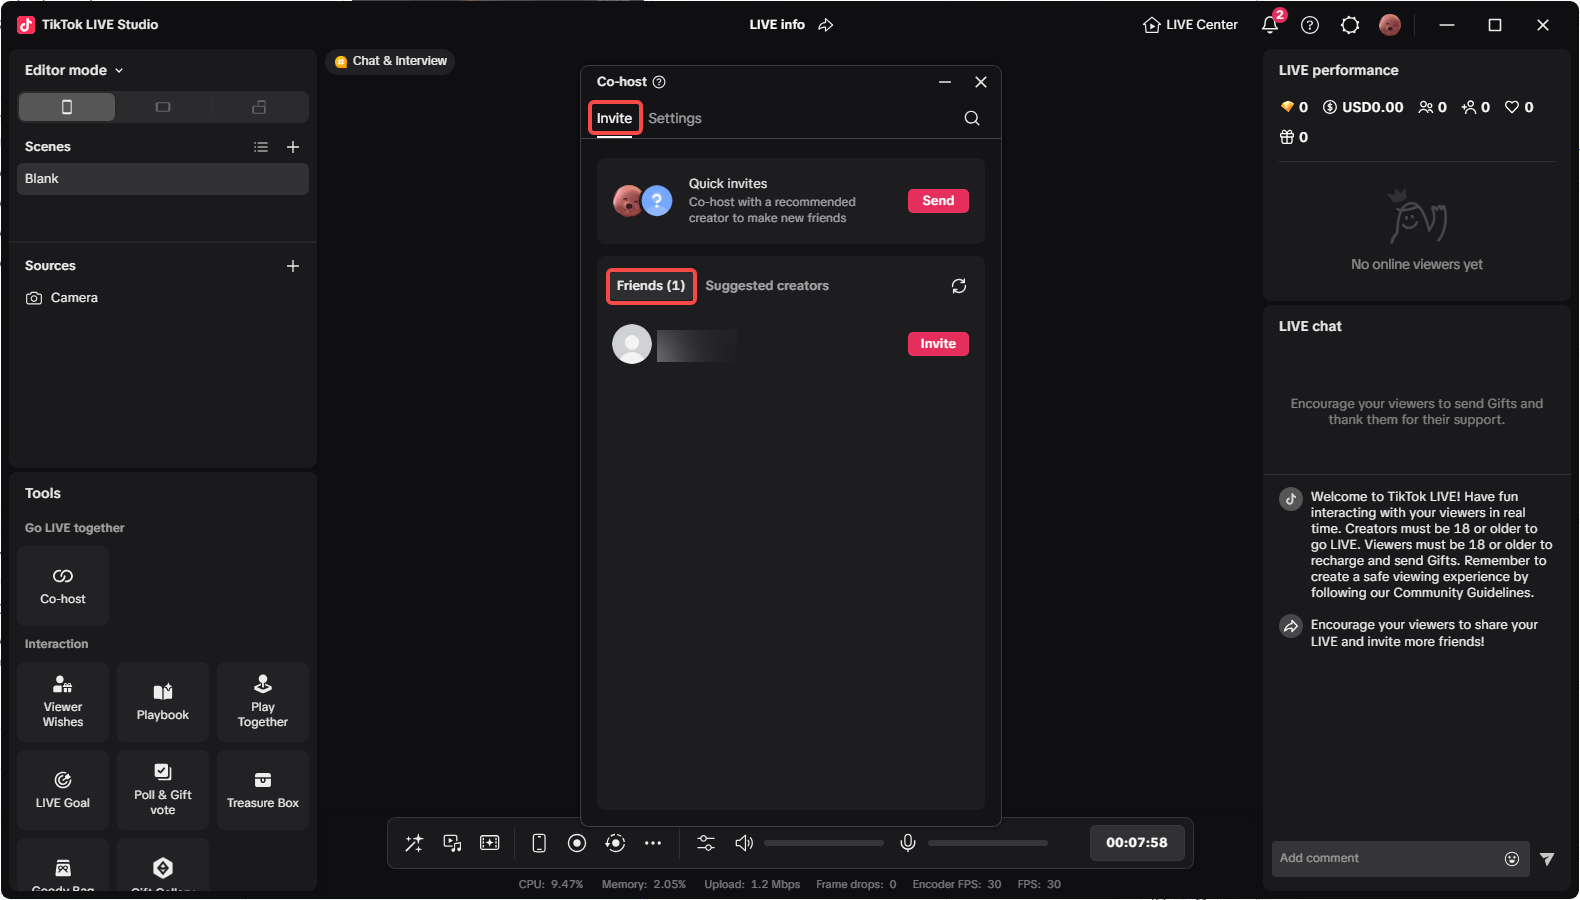Click share arrow next to LIVE info

pyautogui.click(x=826, y=25)
